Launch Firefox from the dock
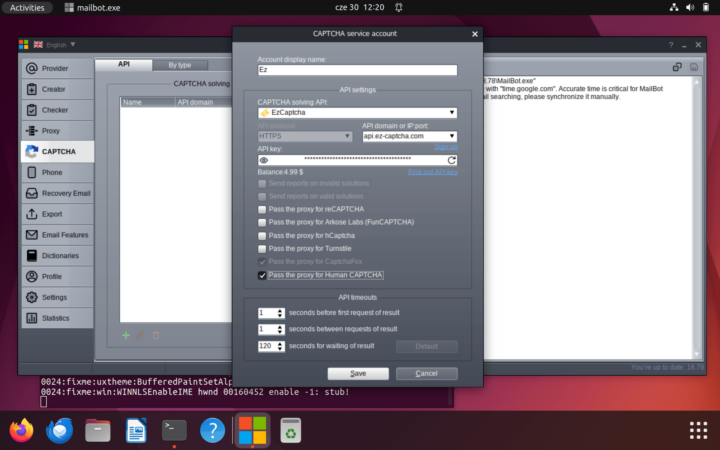This screenshot has width=720, height=450. click(21, 430)
